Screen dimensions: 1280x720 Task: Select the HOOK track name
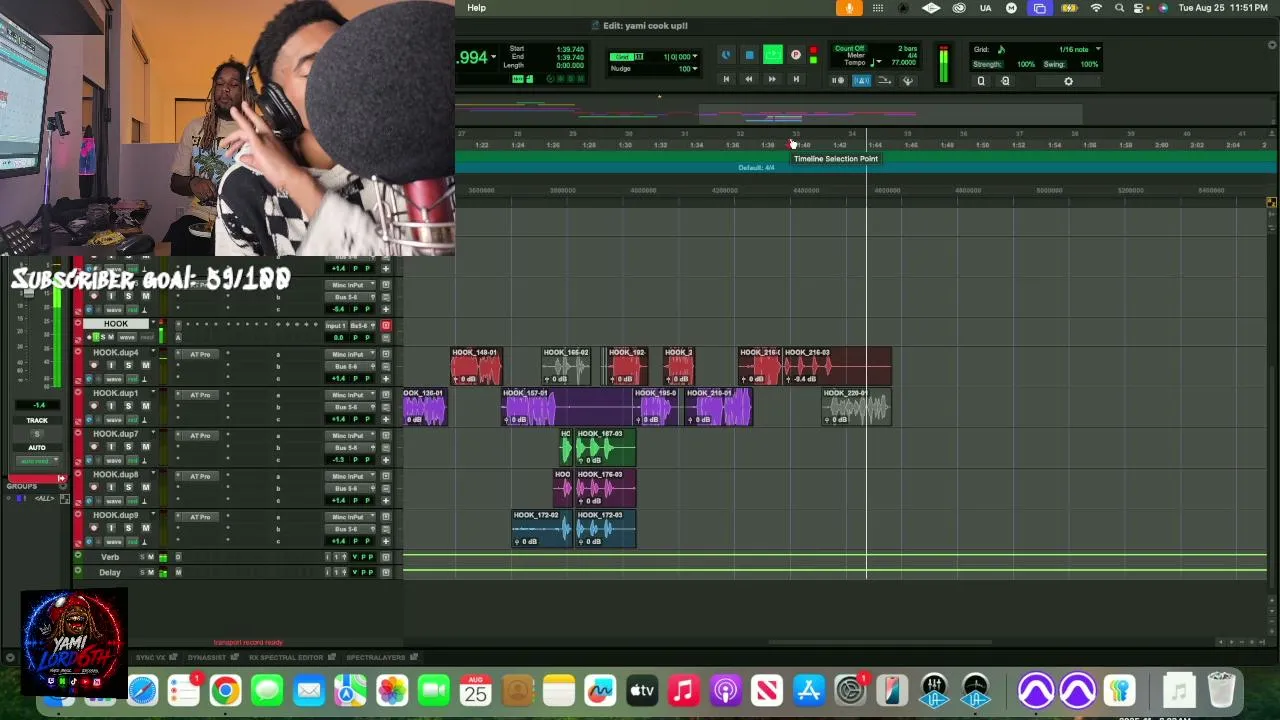116,324
